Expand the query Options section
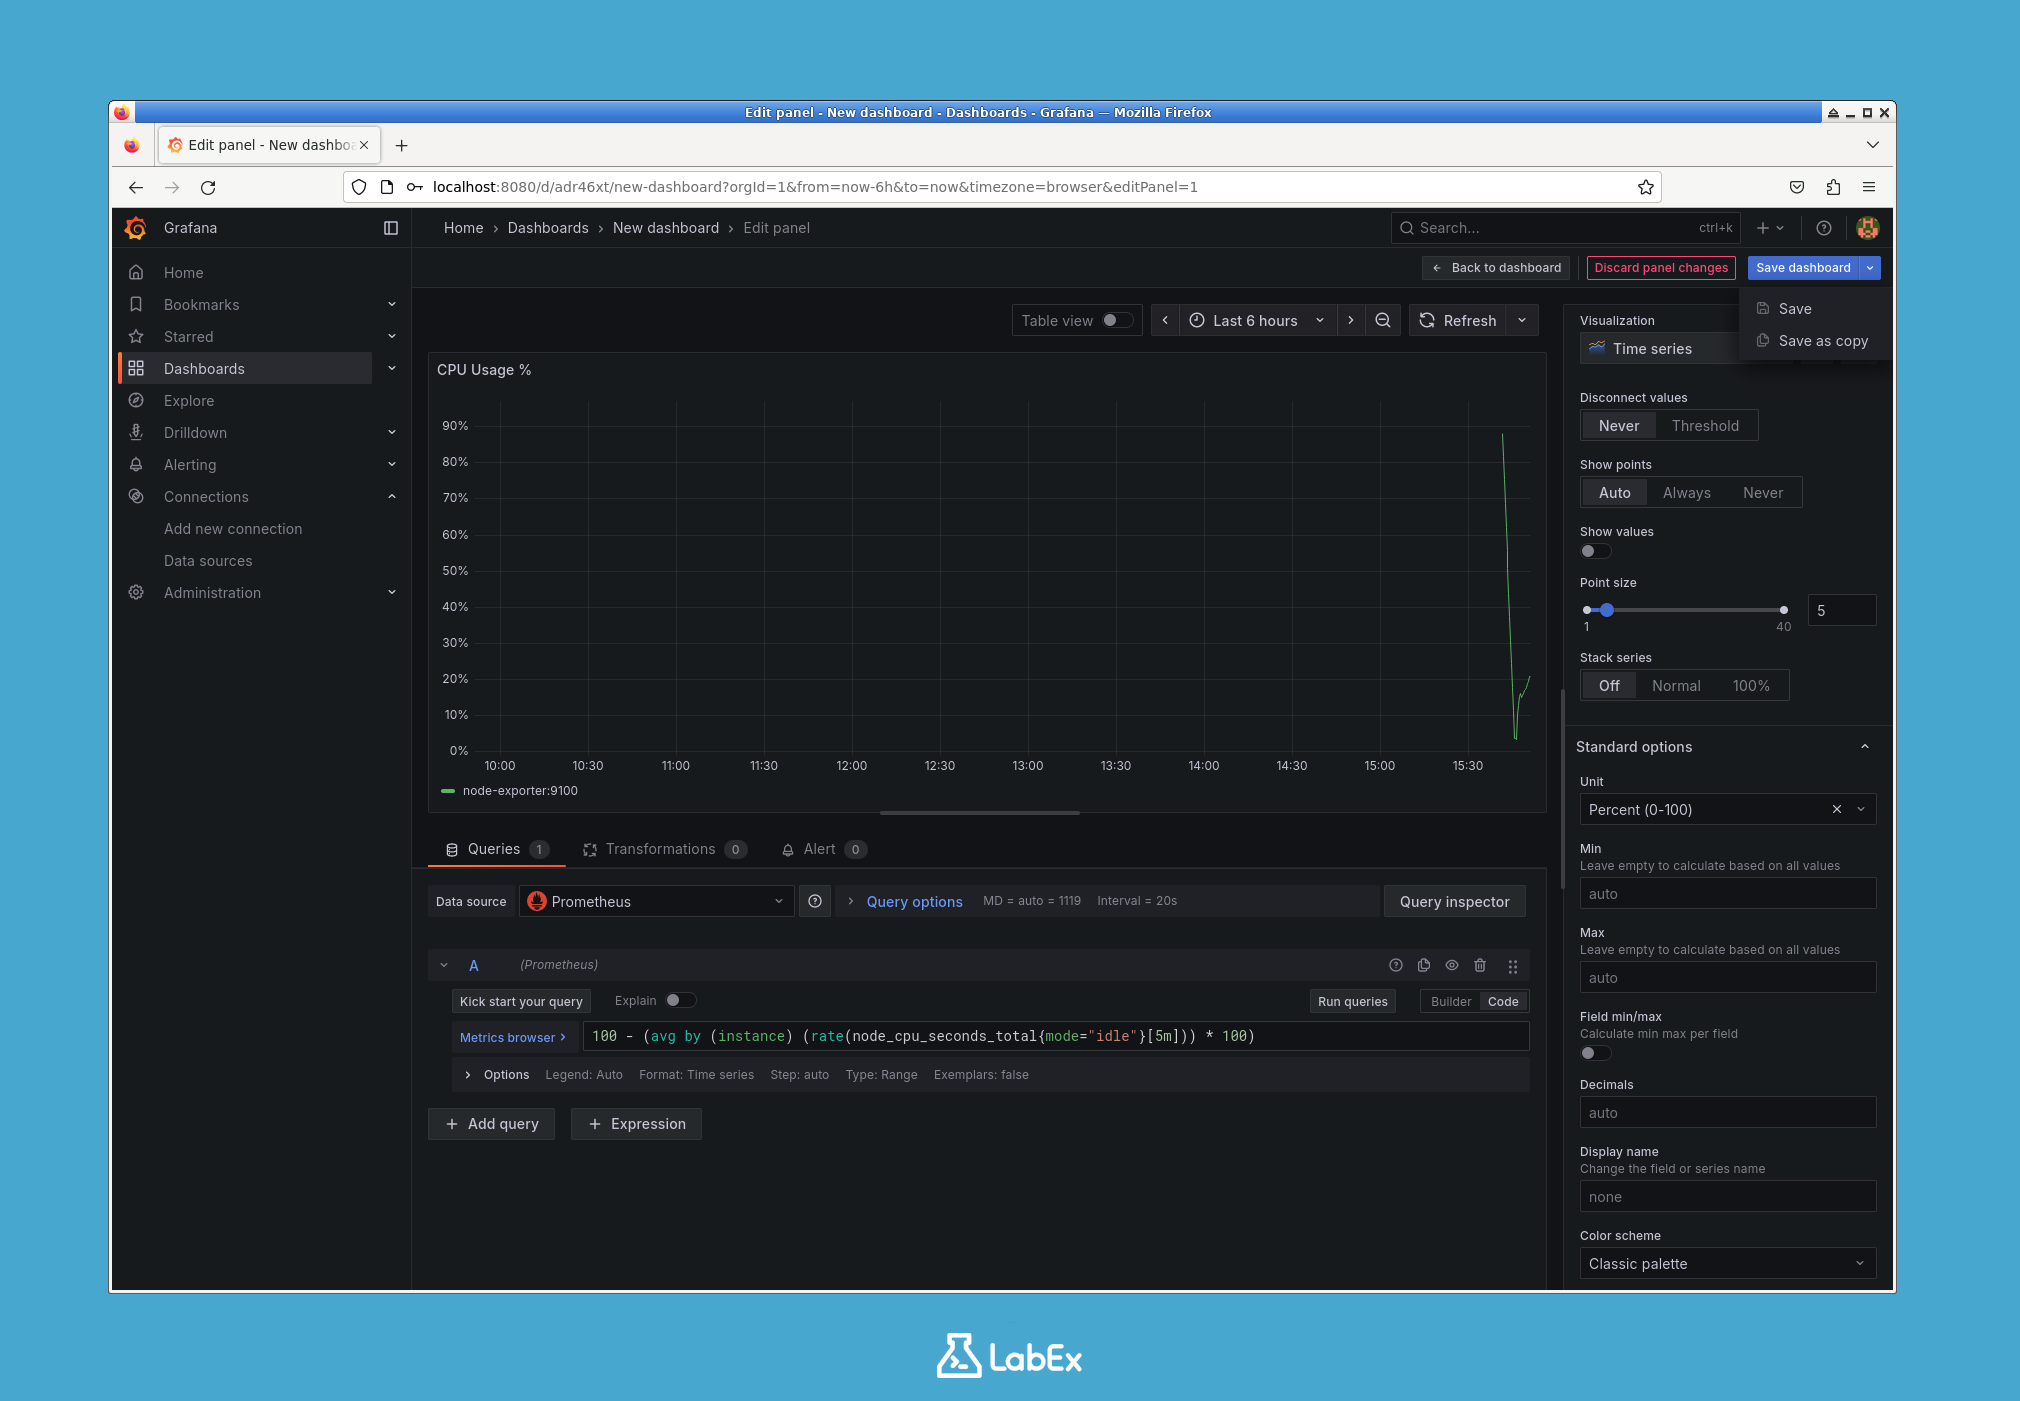The height and width of the screenshot is (1401, 2020). point(497,1074)
